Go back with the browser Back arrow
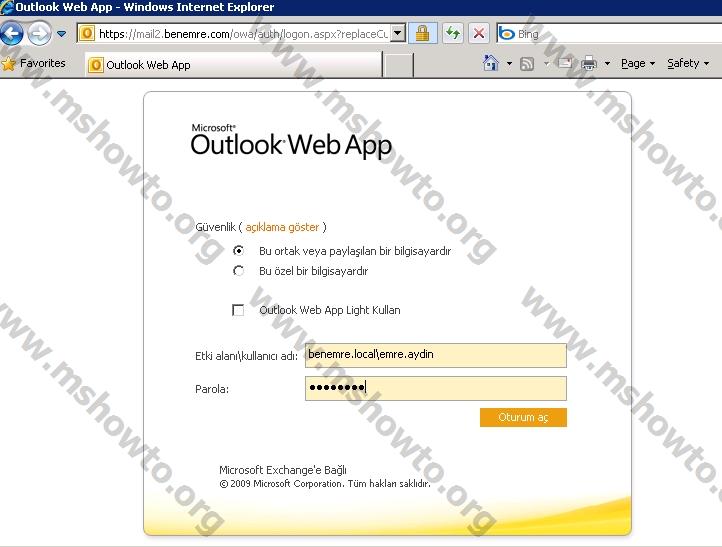This screenshot has height=547, width=722. pyautogui.click(x=12, y=34)
